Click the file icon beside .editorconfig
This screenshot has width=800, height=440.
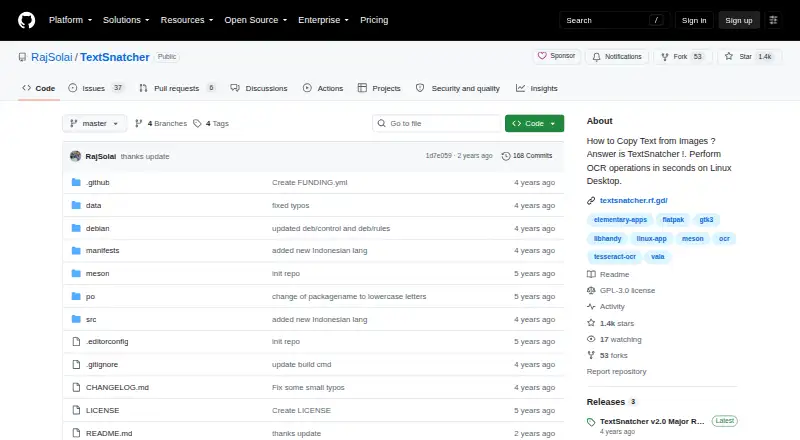(x=76, y=341)
